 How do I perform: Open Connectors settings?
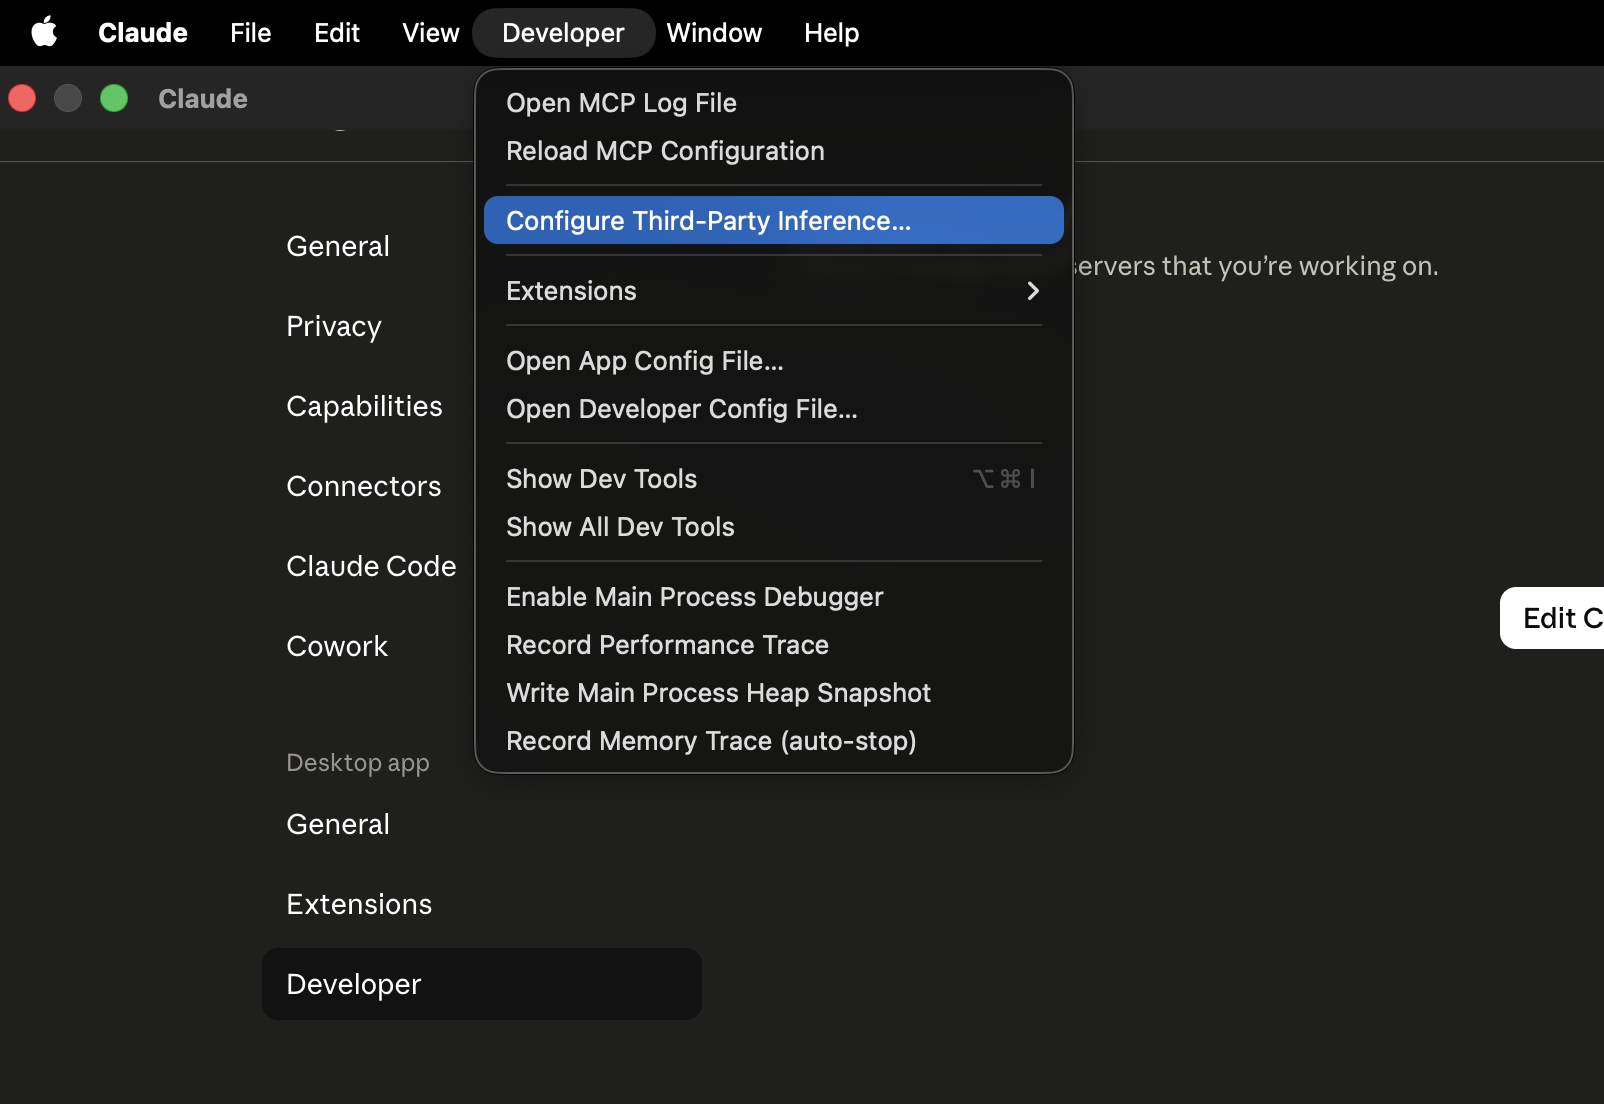coord(364,486)
